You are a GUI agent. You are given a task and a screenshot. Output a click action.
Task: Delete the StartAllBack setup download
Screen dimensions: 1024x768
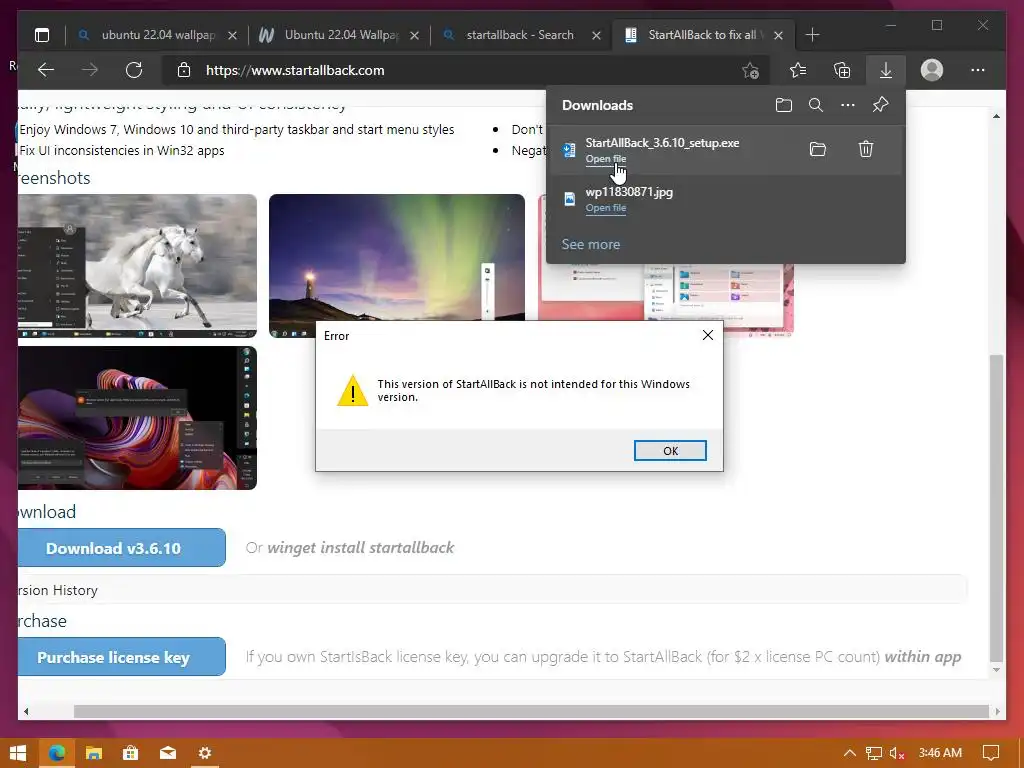pos(866,150)
